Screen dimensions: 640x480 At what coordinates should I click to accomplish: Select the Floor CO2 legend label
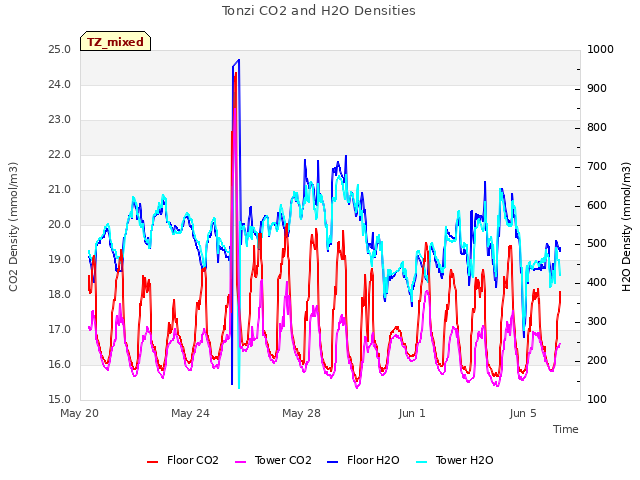193,460
